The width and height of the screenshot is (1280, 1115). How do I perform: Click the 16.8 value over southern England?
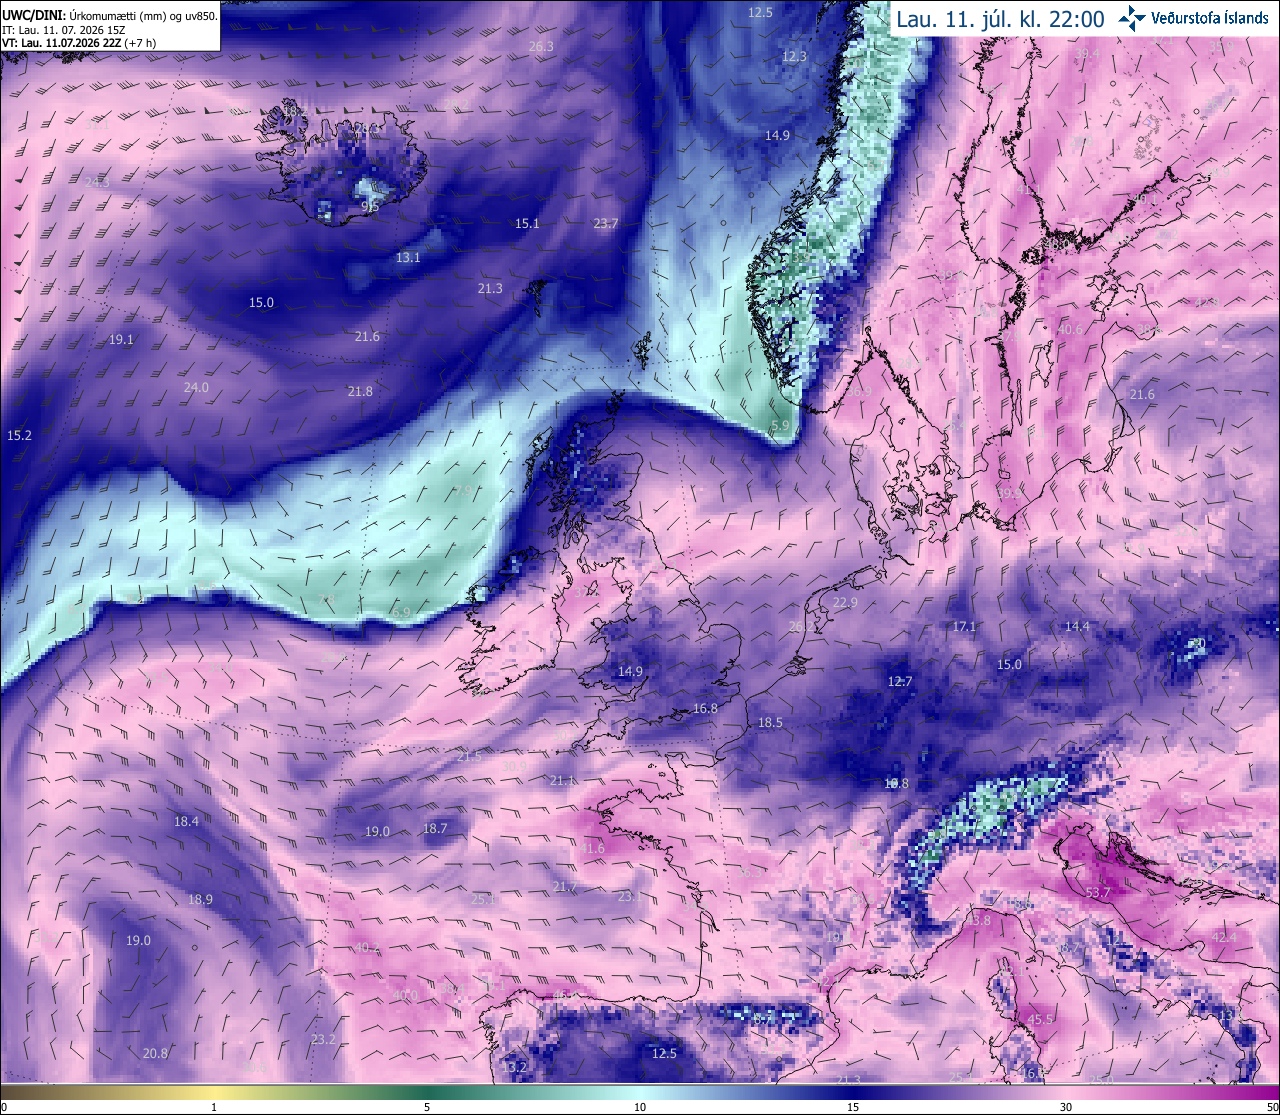(705, 708)
